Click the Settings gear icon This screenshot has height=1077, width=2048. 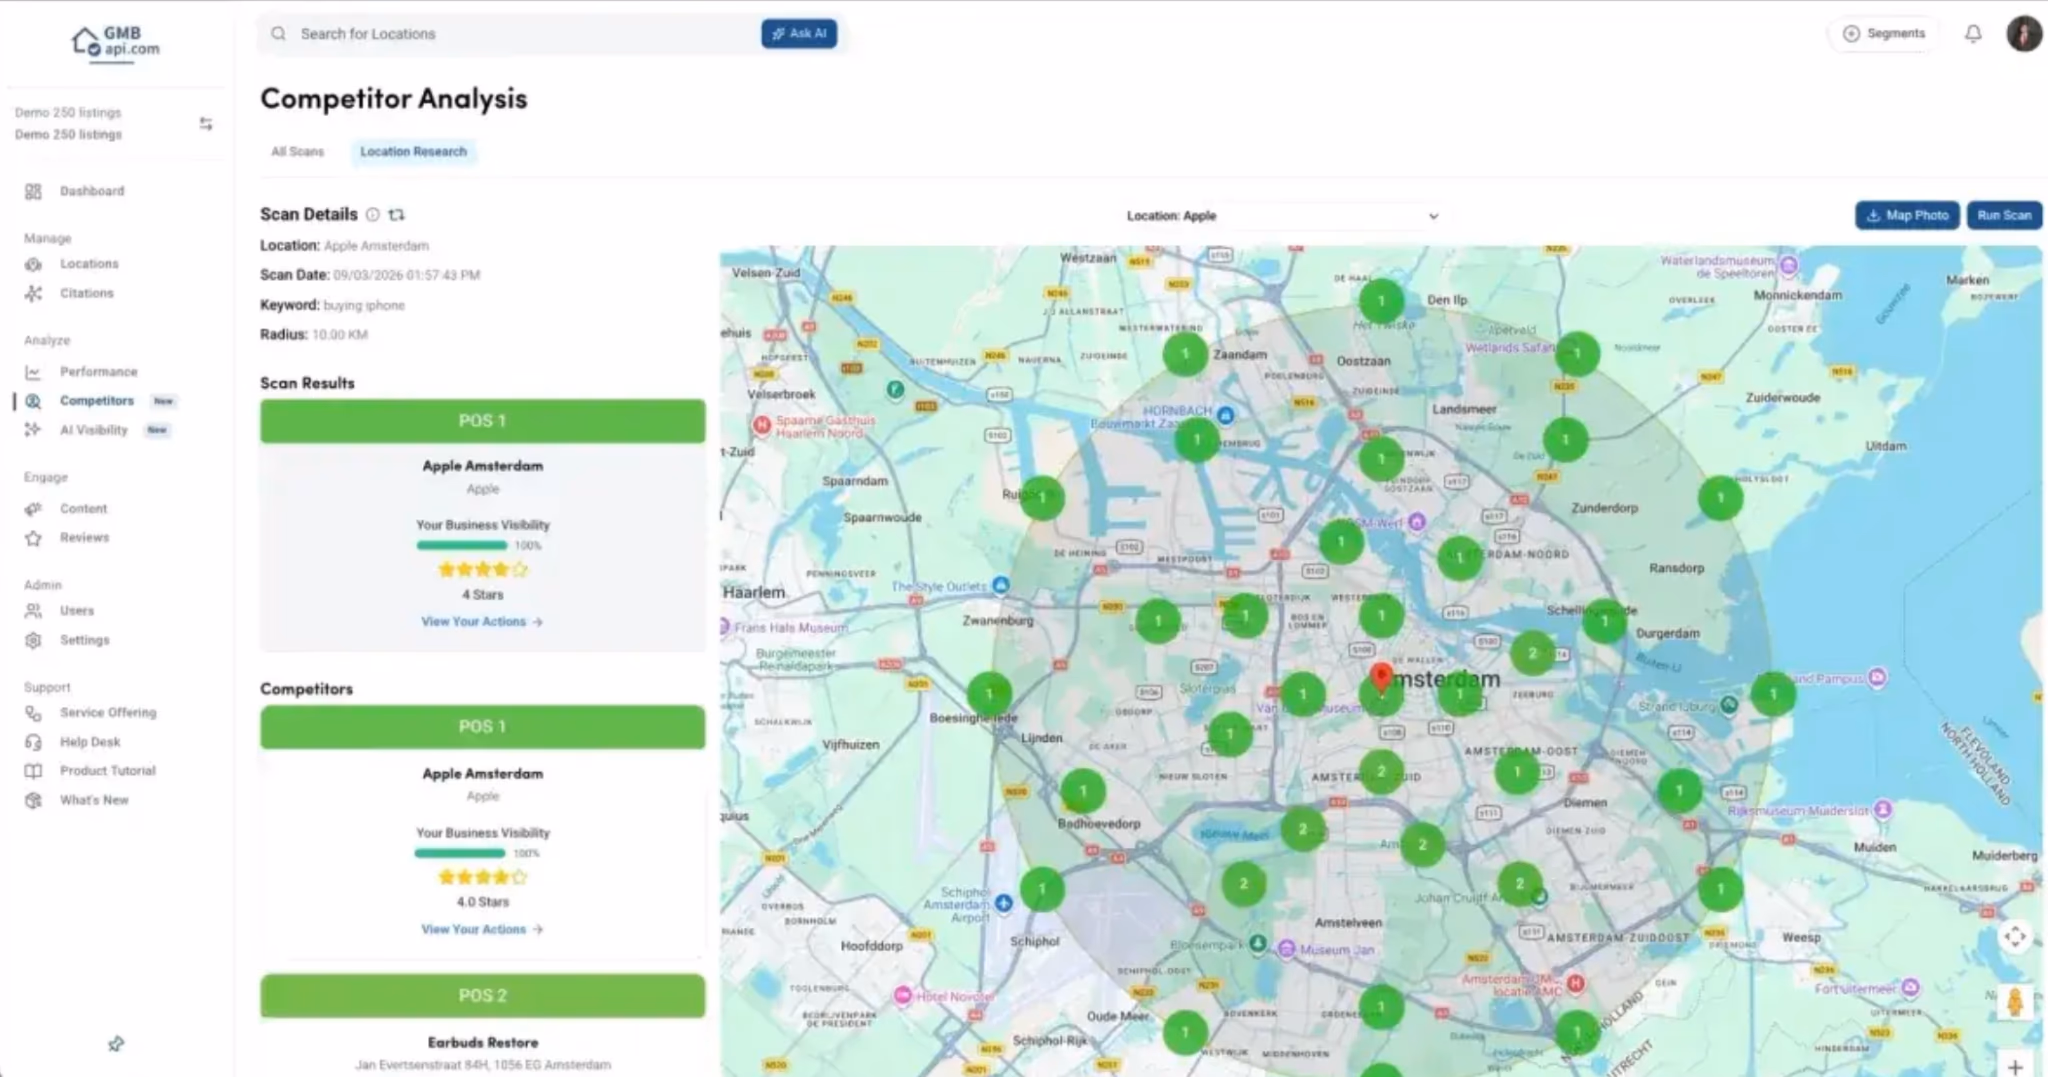[33, 640]
